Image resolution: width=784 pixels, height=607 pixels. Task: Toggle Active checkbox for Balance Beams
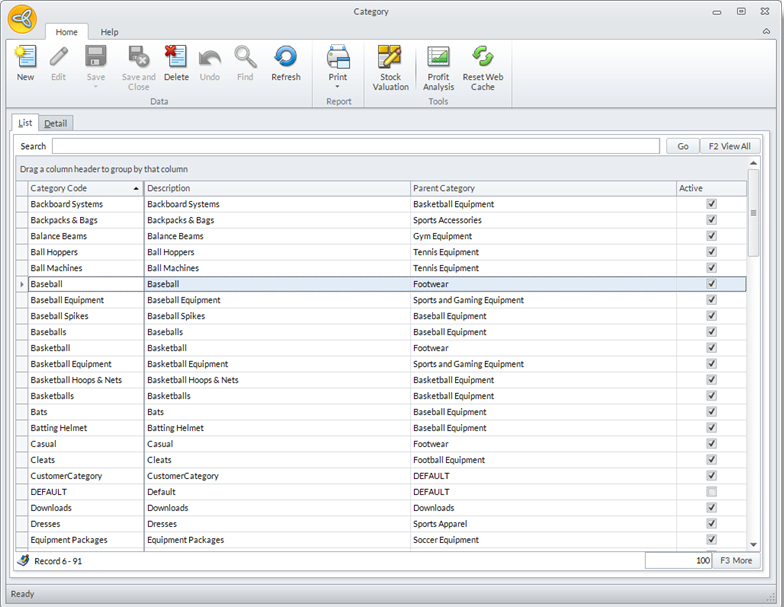tap(712, 236)
